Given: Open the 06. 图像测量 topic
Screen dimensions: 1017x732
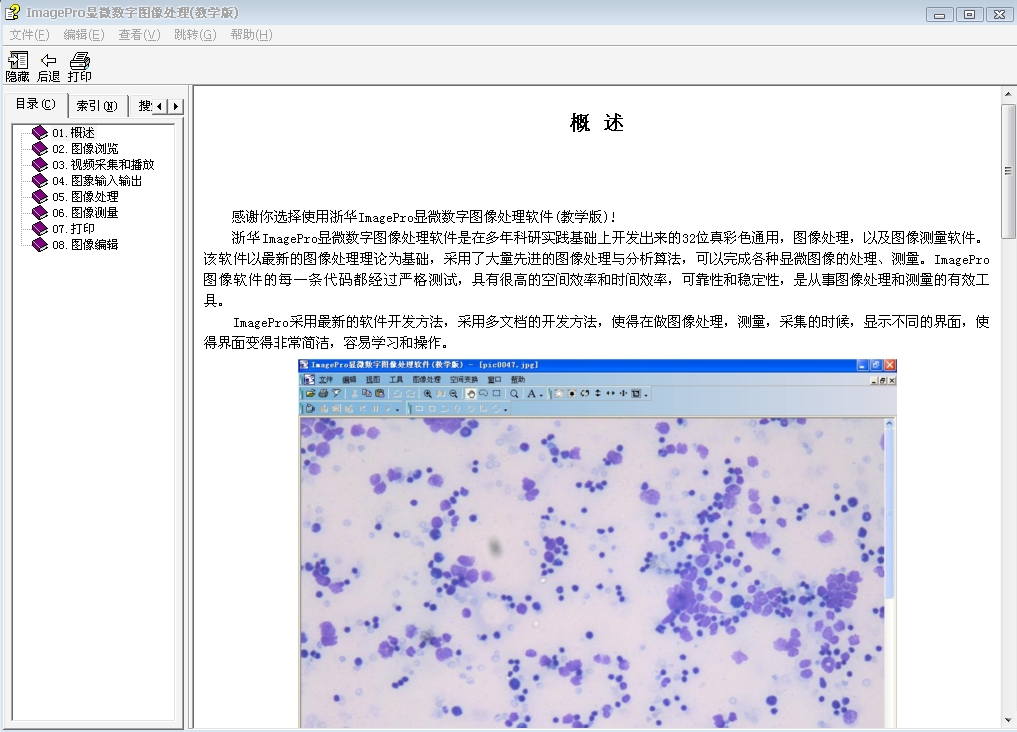Looking at the screenshot, I should 85,213.
